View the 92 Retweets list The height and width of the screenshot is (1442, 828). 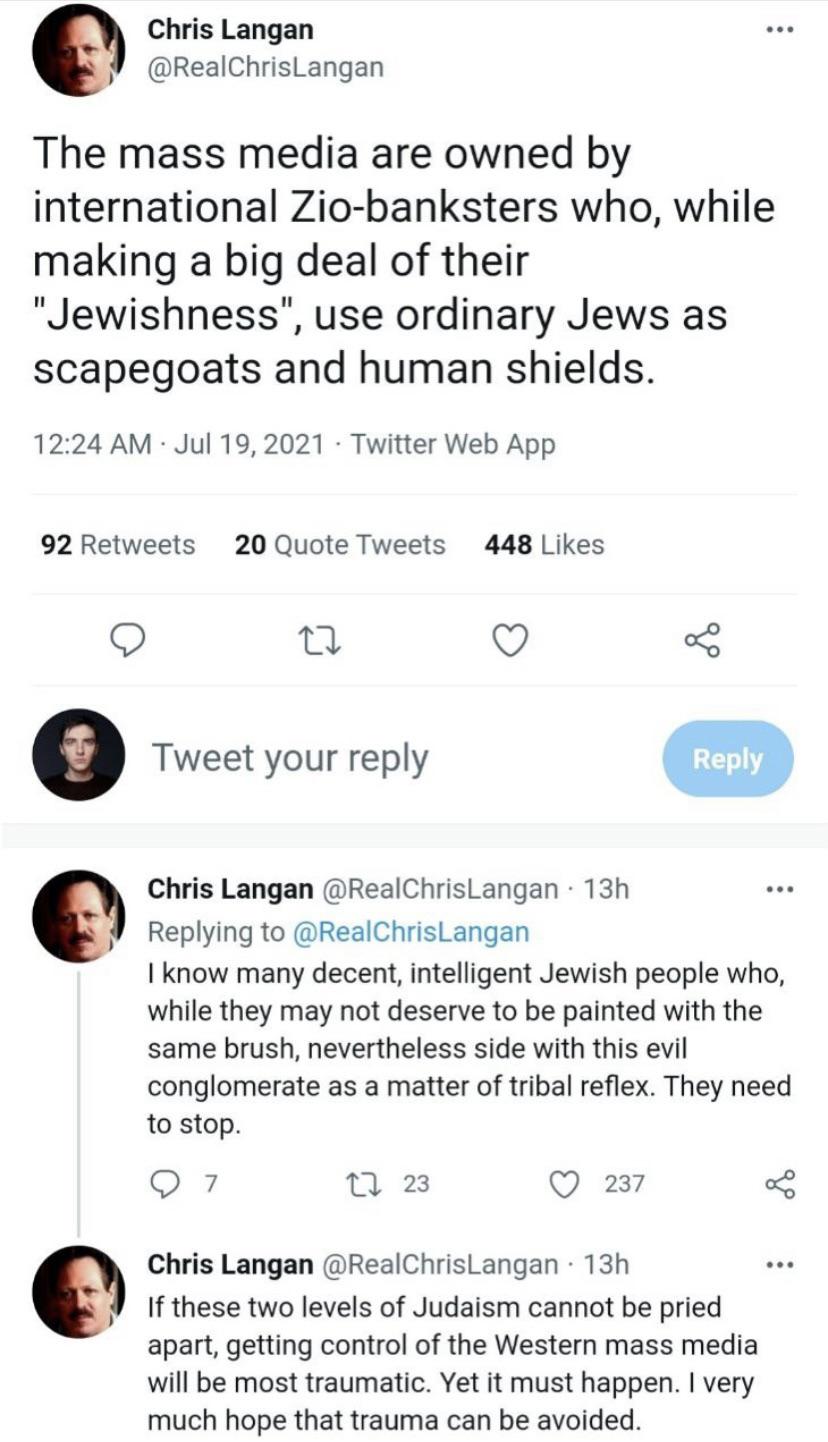pos(118,545)
